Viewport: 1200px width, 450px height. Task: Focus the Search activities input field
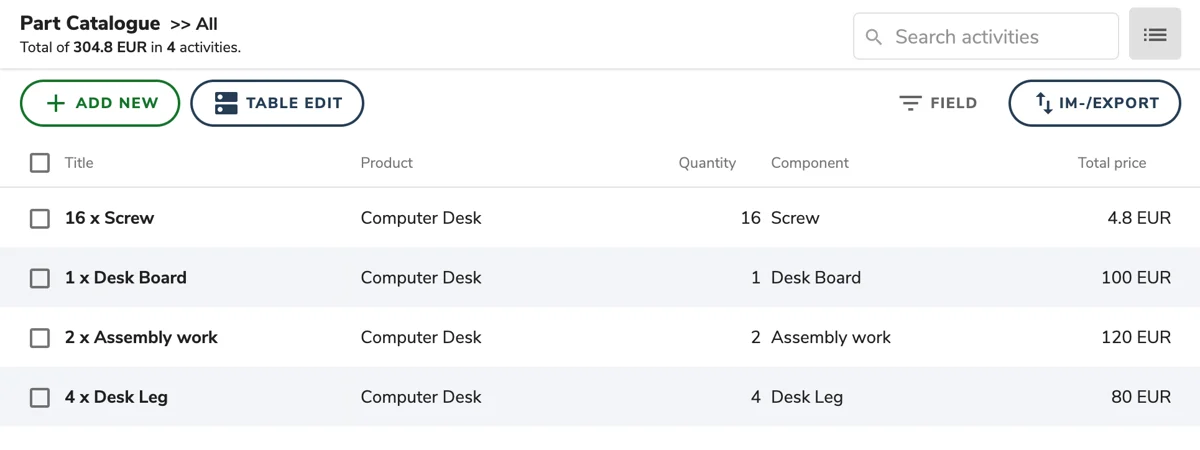(986, 37)
